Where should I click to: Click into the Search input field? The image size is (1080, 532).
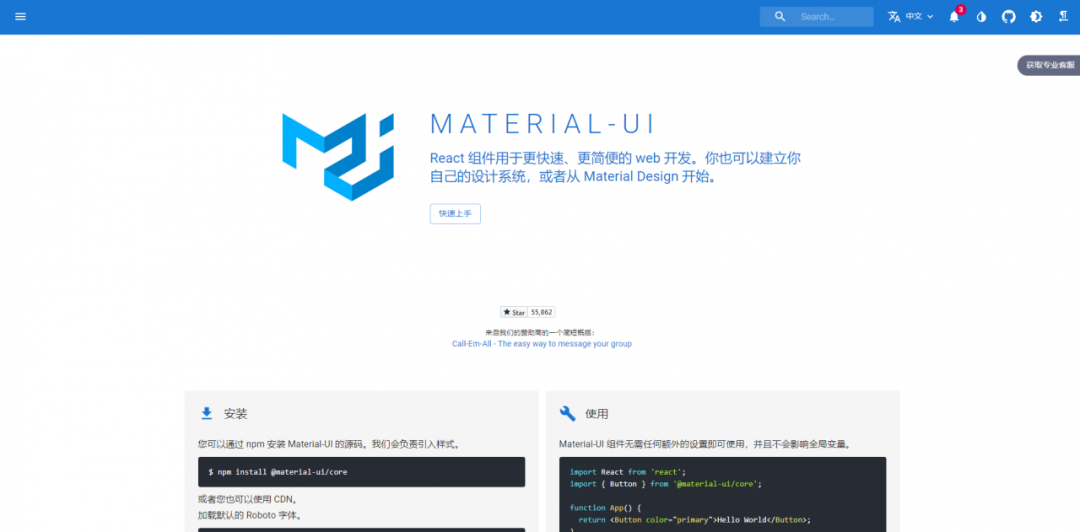coord(830,17)
